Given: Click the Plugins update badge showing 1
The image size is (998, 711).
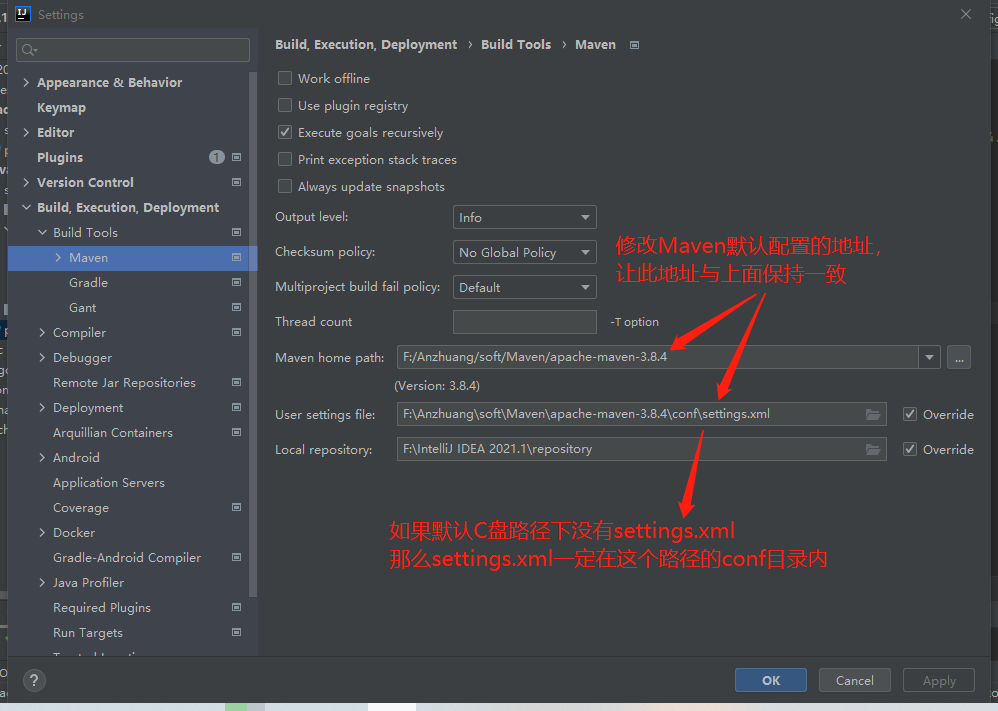Looking at the screenshot, I should [216, 157].
